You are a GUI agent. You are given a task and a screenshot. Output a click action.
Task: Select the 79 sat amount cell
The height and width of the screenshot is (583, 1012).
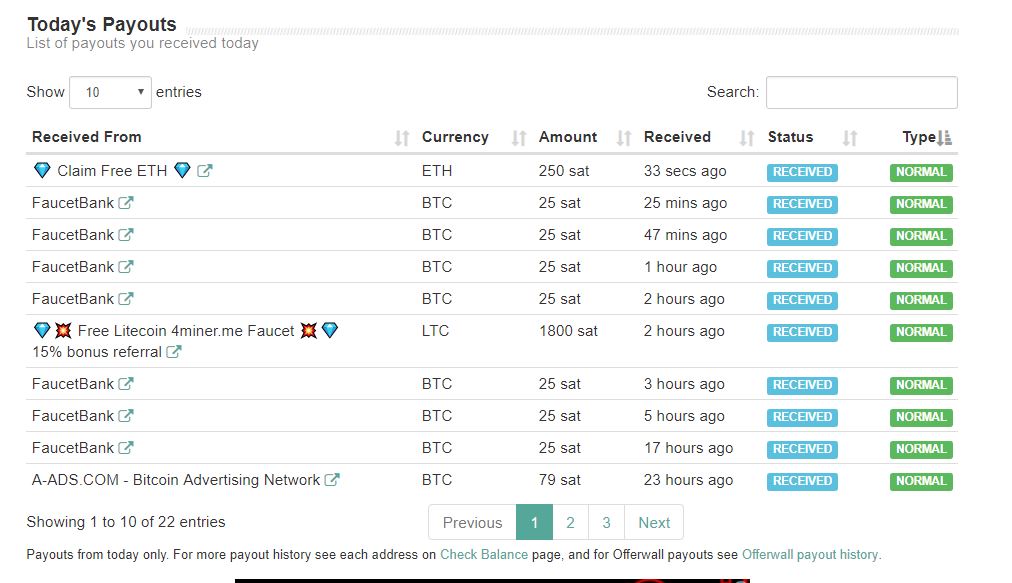[x=560, y=480]
